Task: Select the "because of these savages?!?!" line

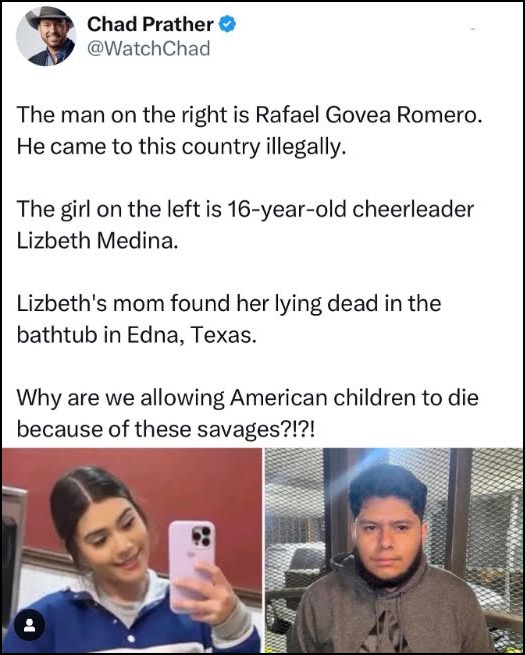Action: [x=165, y=429]
